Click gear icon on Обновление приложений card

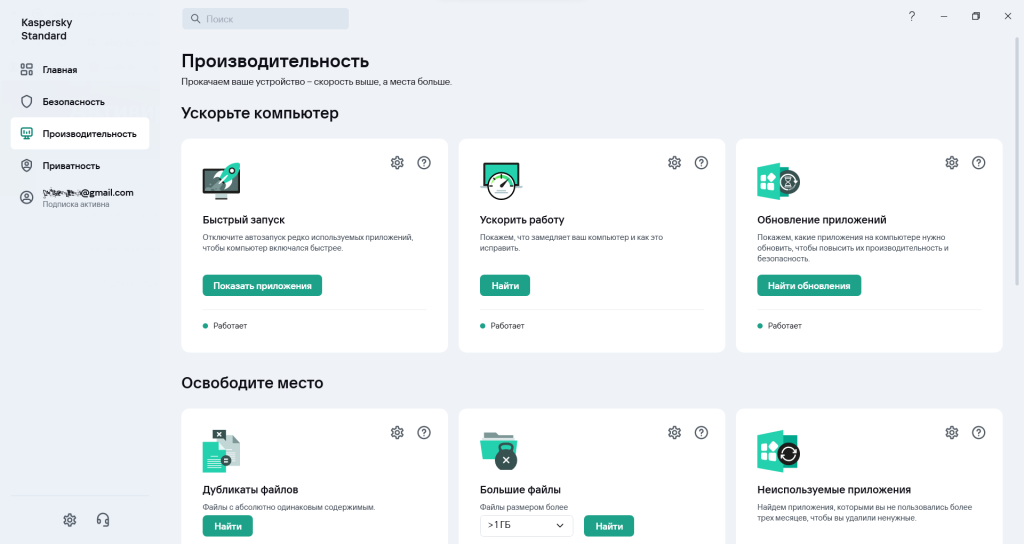coord(952,163)
